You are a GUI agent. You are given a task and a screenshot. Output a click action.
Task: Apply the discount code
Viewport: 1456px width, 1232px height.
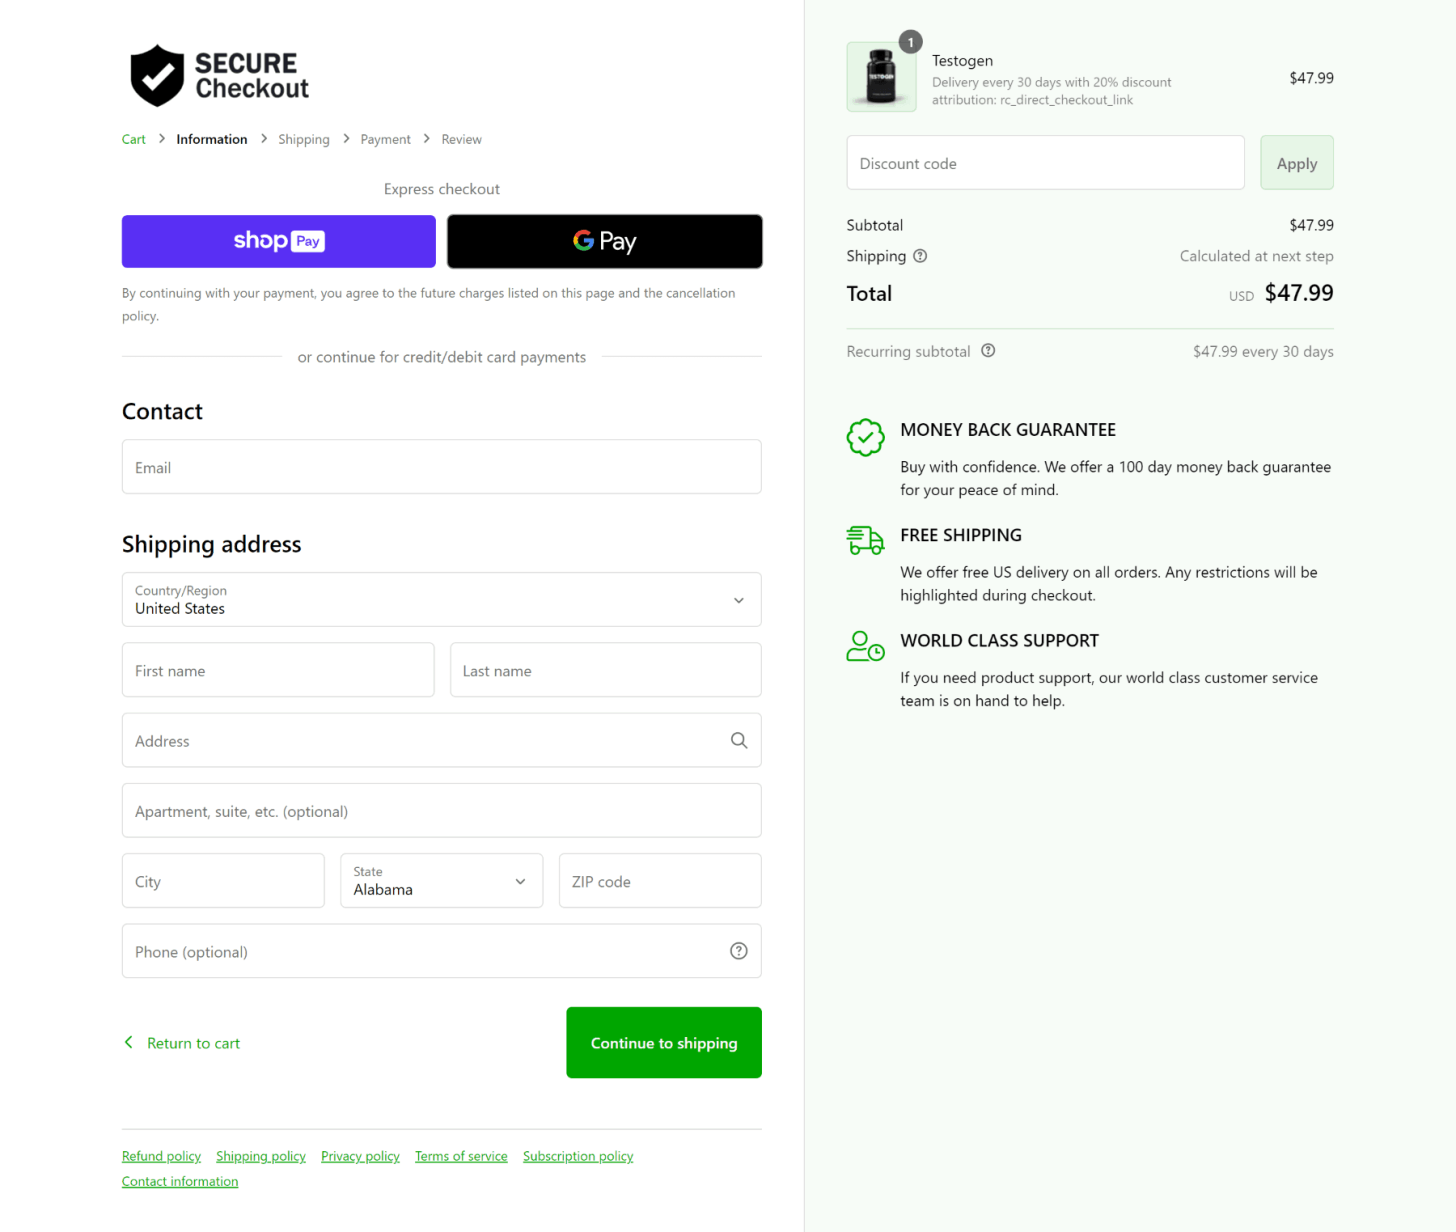tap(1296, 163)
